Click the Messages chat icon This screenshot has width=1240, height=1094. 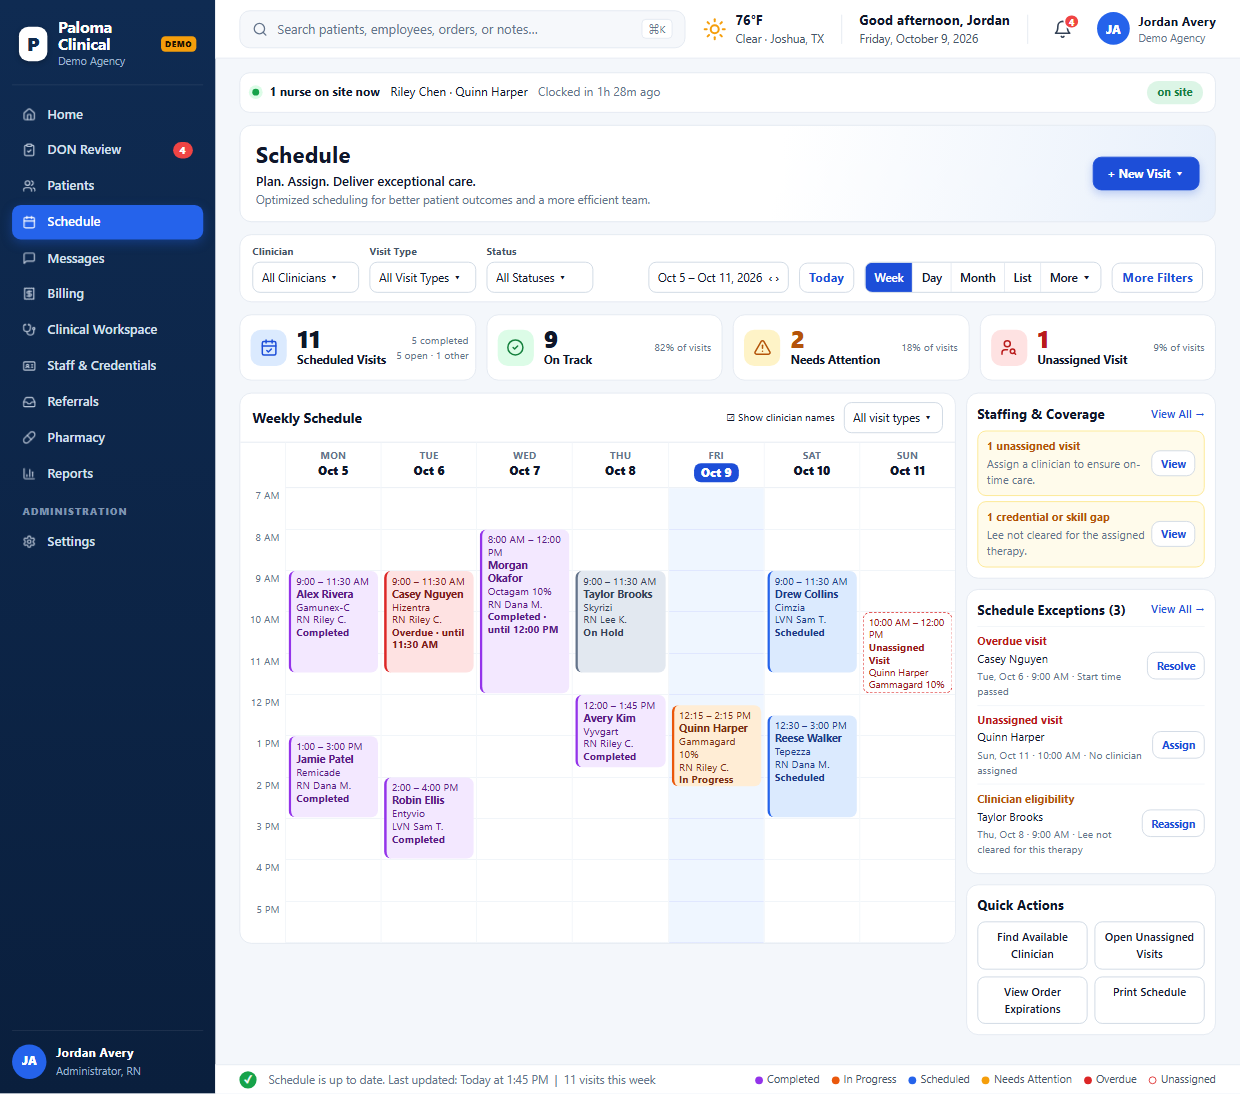tap(29, 258)
